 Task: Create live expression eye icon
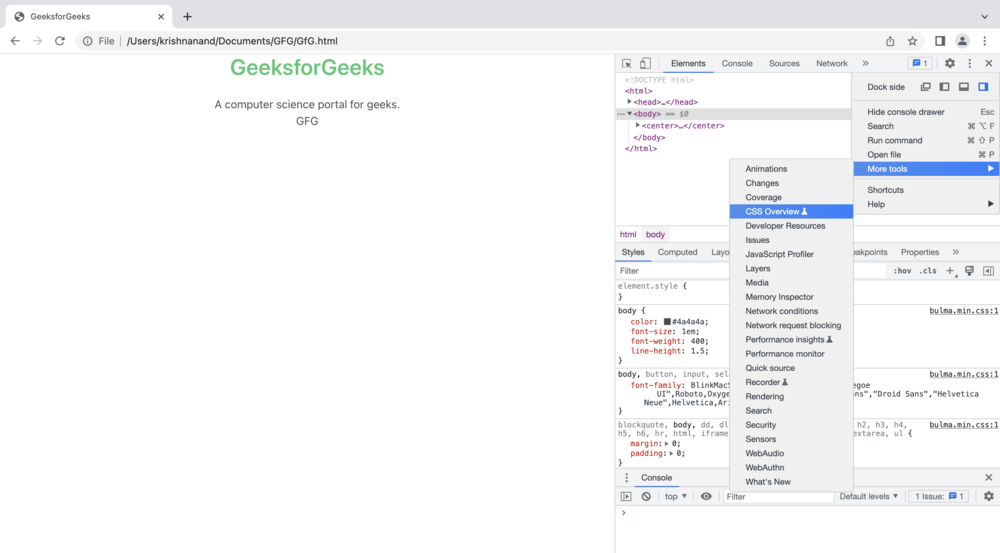(706, 496)
